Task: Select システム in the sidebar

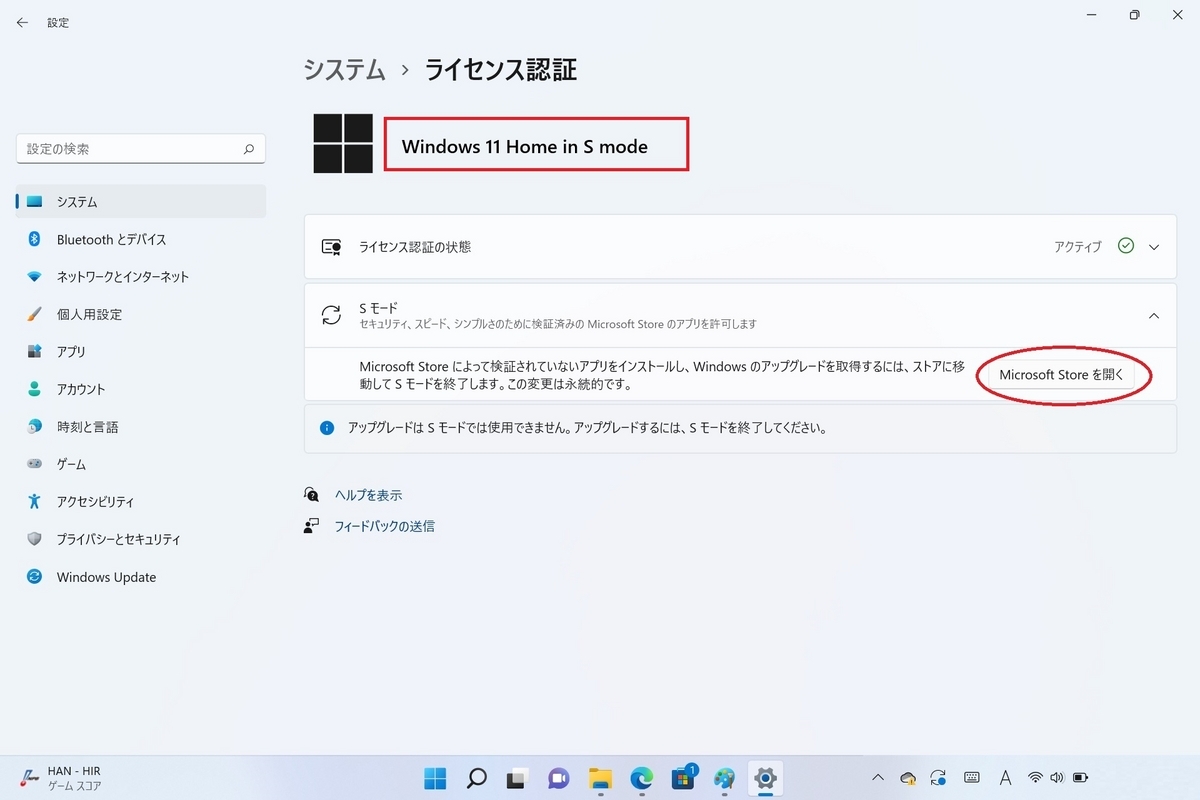Action: coord(141,201)
